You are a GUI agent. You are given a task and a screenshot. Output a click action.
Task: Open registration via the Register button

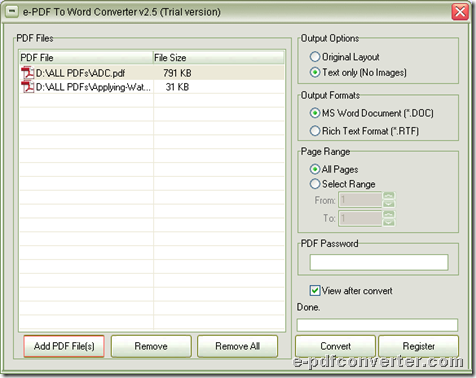pyautogui.click(x=419, y=346)
